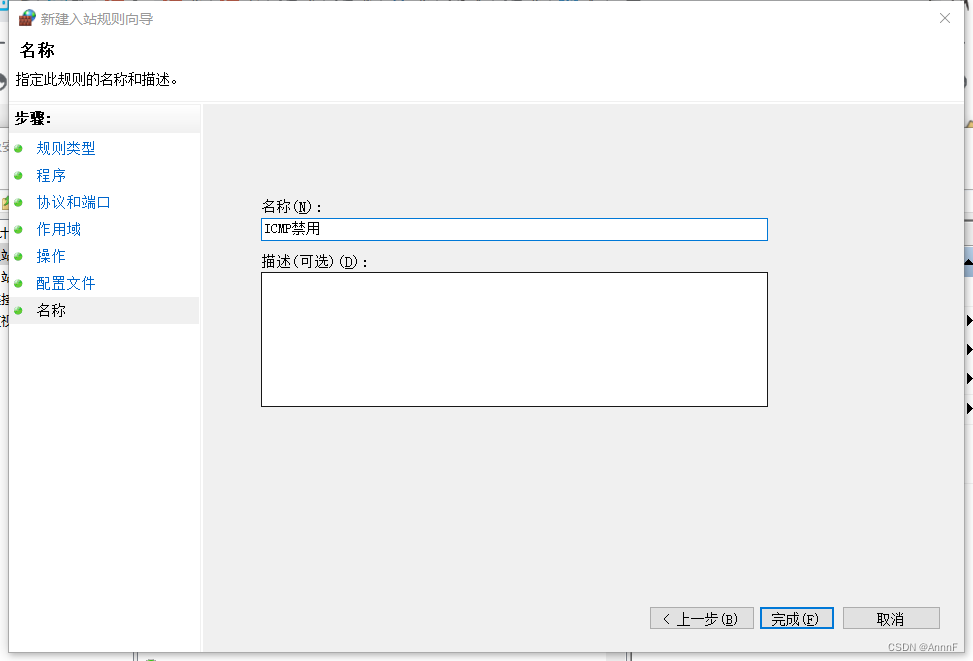Finish the wizard with 完成(F)
Viewport: 973px width, 661px height.
tap(797, 619)
